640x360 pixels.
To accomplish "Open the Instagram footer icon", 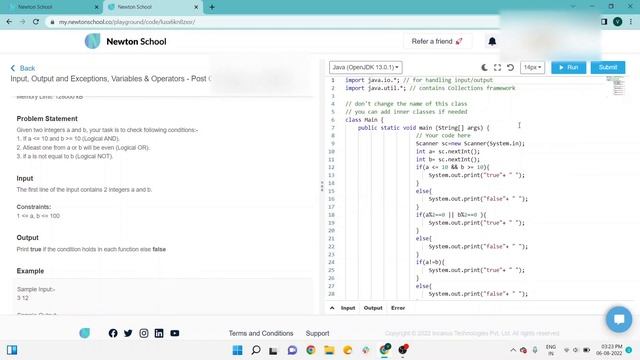I will tap(144, 333).
